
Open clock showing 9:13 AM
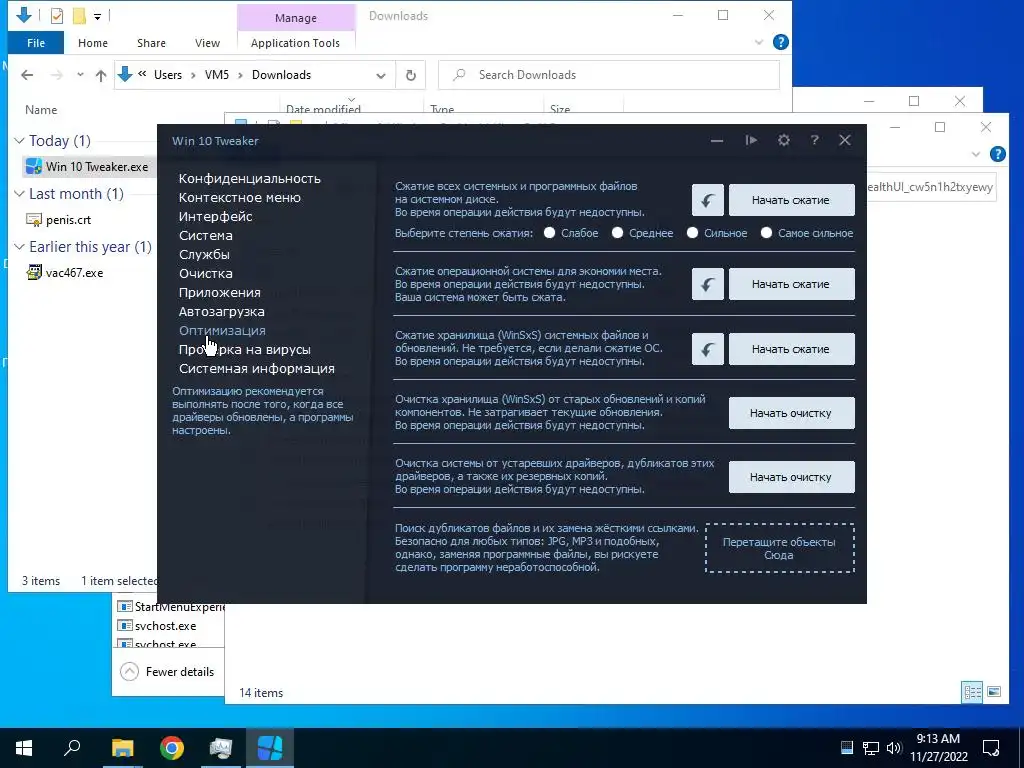tap(938, 748)
